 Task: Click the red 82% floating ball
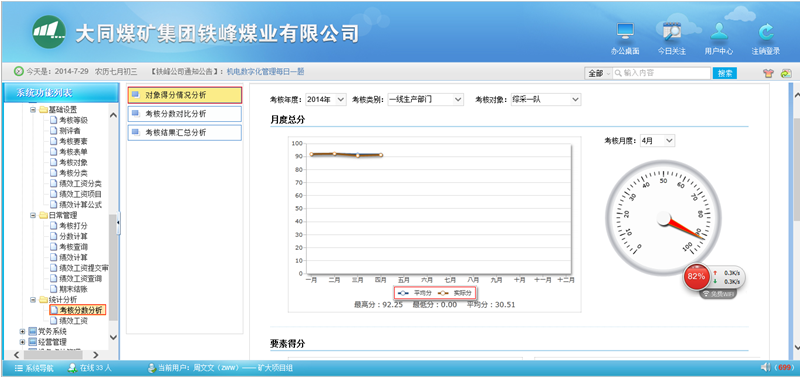point(696,277)
